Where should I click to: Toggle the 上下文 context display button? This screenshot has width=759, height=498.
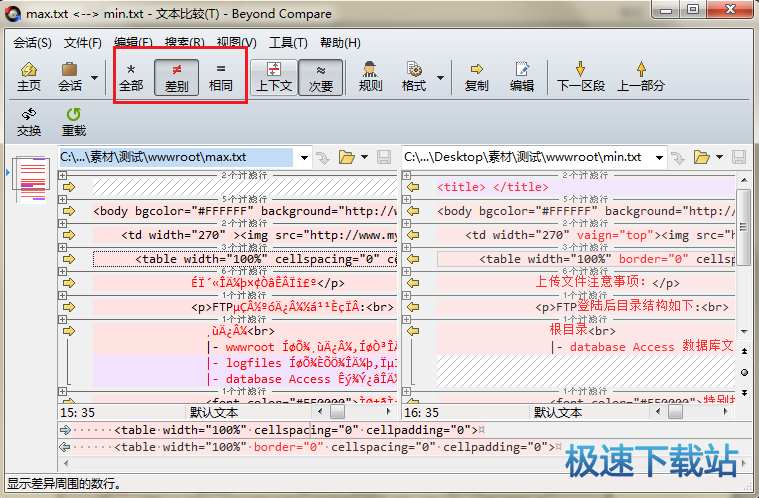point(274,77)
